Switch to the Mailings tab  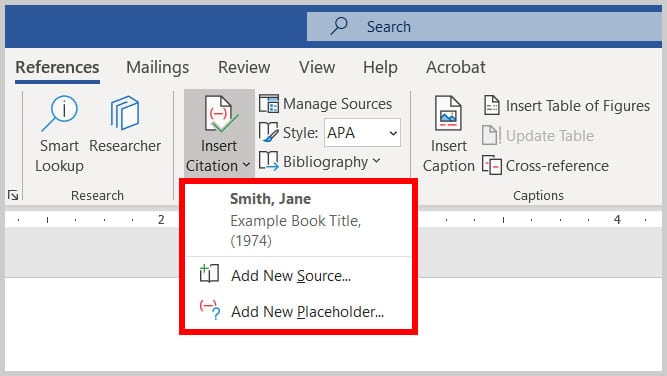pyautogui.click(x=158, y=67)
